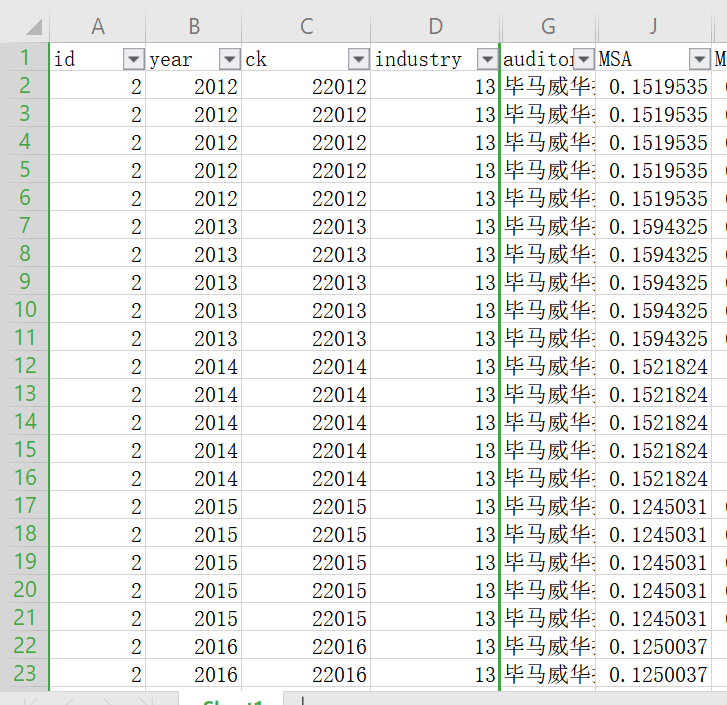
Task: Select row 1 header
Action: 25,57
